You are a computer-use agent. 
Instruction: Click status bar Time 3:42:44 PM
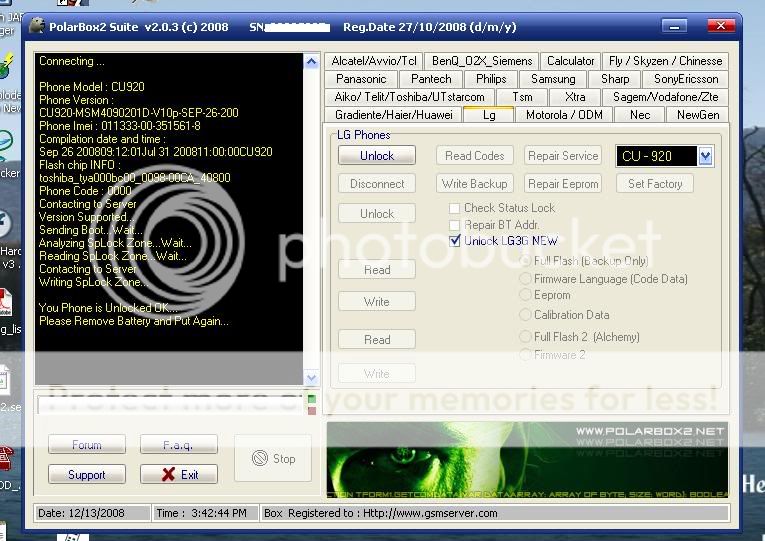coord(205,513)
